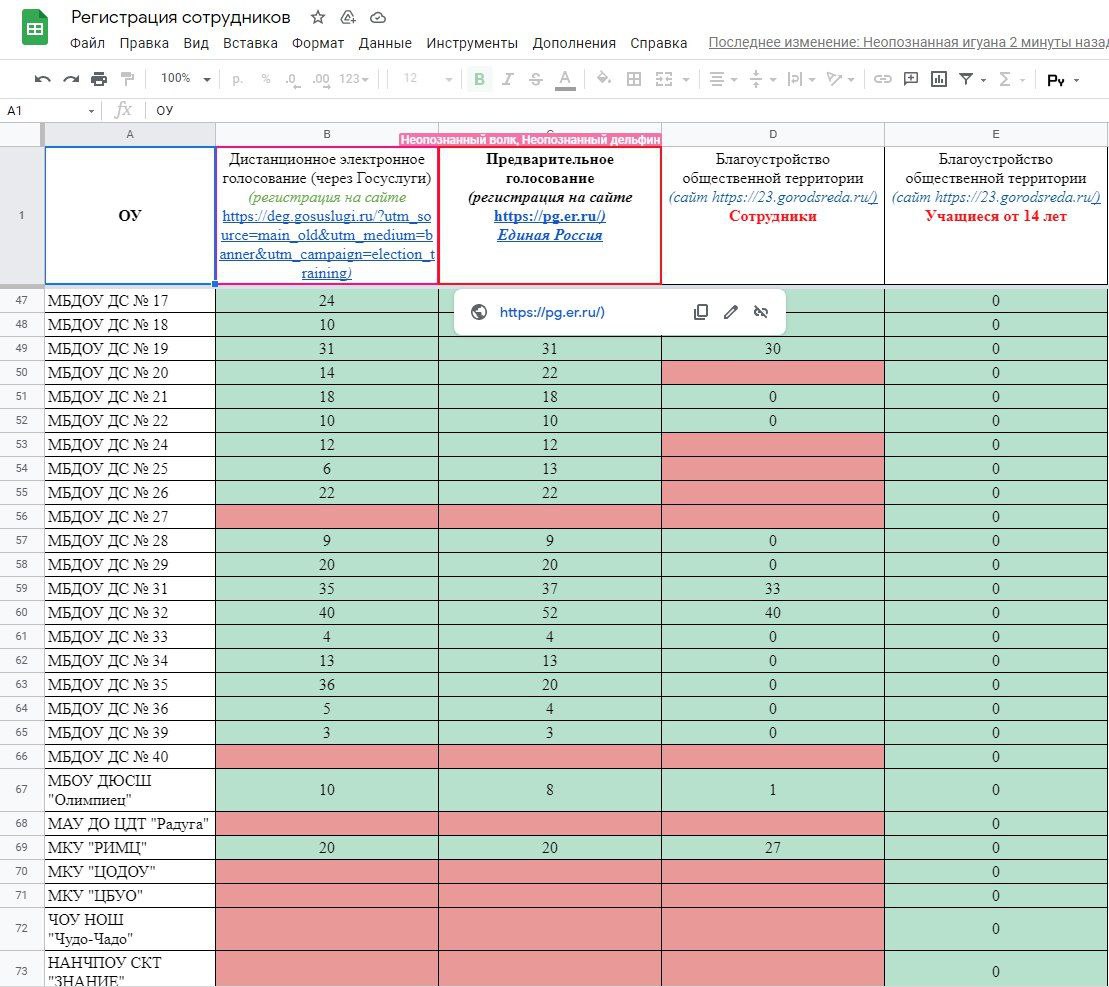Copy the pg.er.ru link
1109x987 pixels.
coord(701,312)
